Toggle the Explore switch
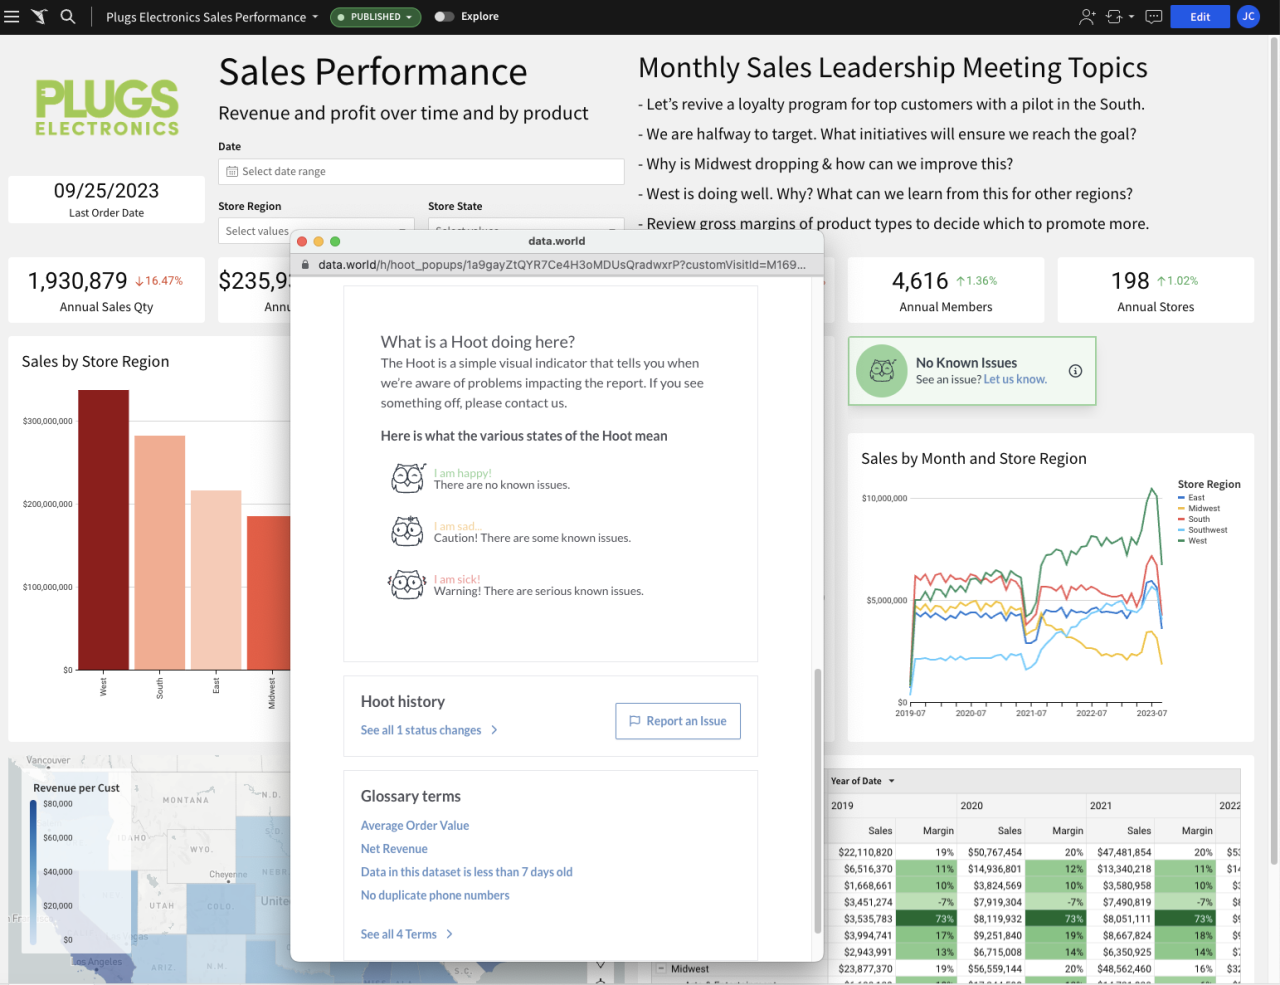This screenshot has height=985, width=1280. (444, 17)
